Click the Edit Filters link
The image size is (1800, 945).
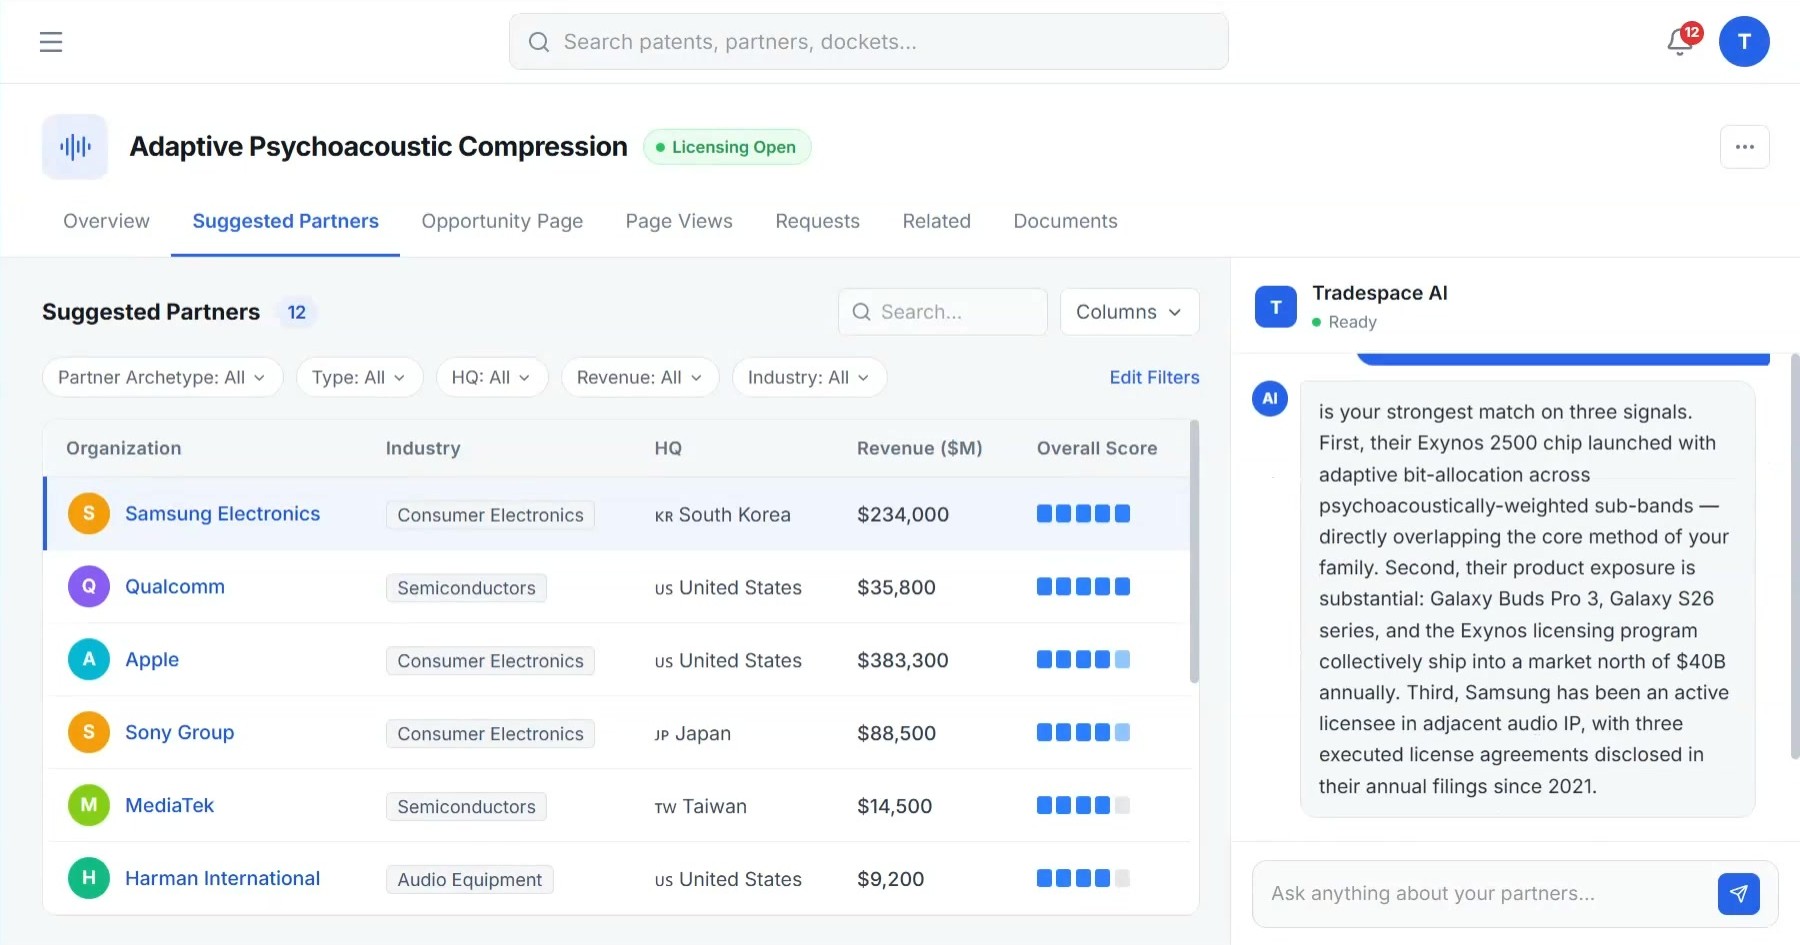(1154, 377)
